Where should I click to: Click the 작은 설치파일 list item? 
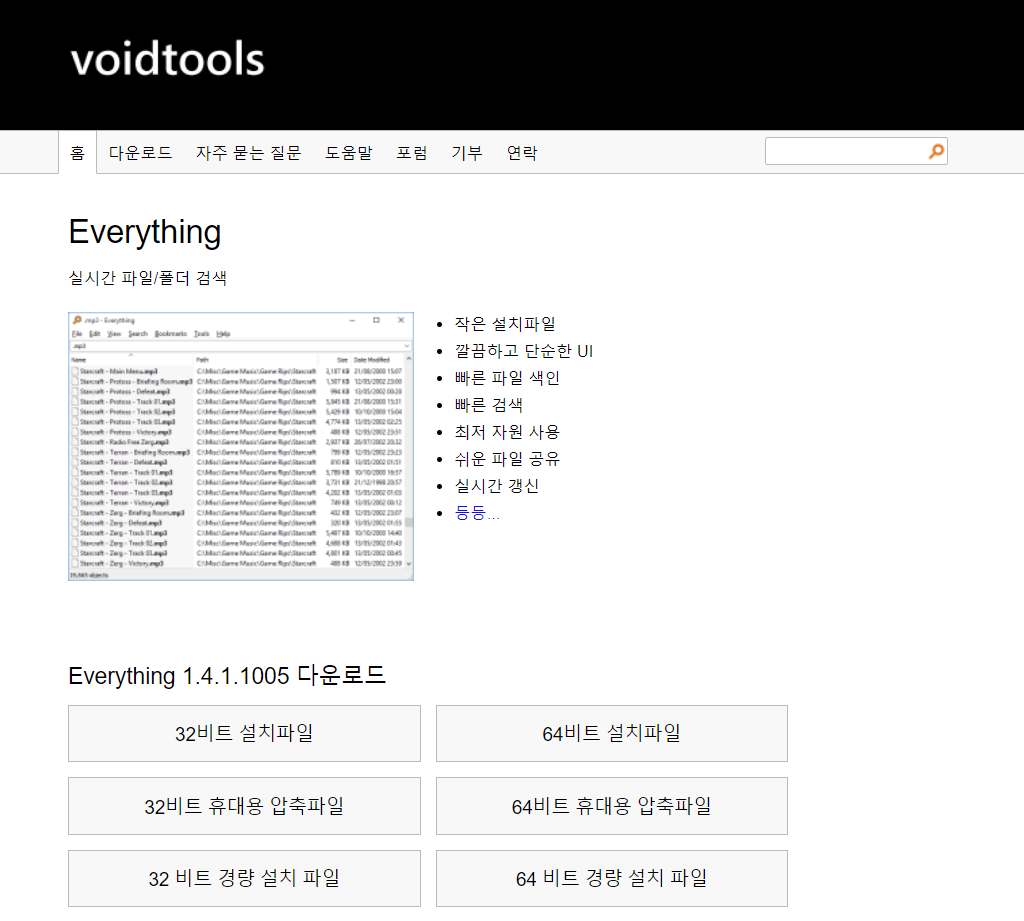pos(505,324)
